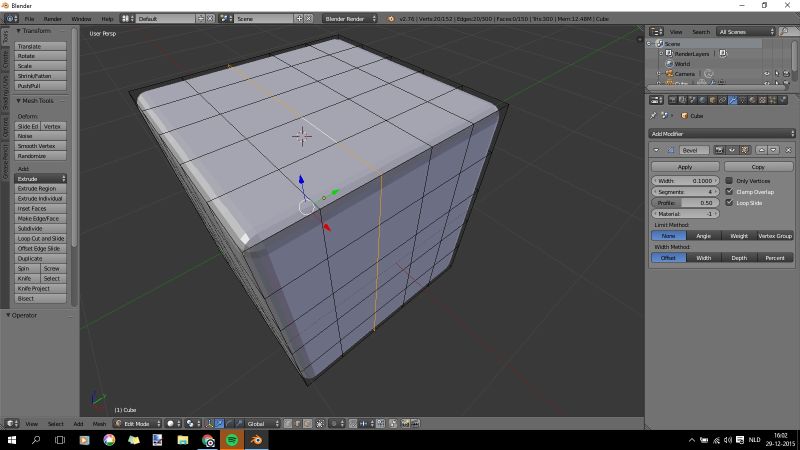Screen dimensions: 800x450
Task: Open the All Scenes outliner filter
Action: point(746,32)
